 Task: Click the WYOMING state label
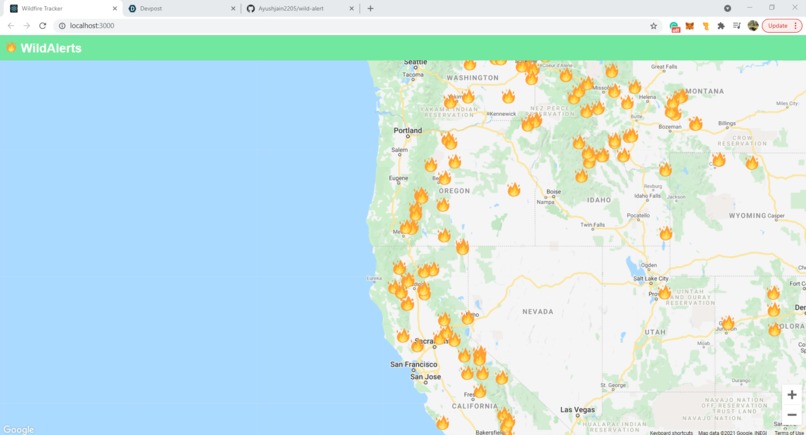coord(747,215)
